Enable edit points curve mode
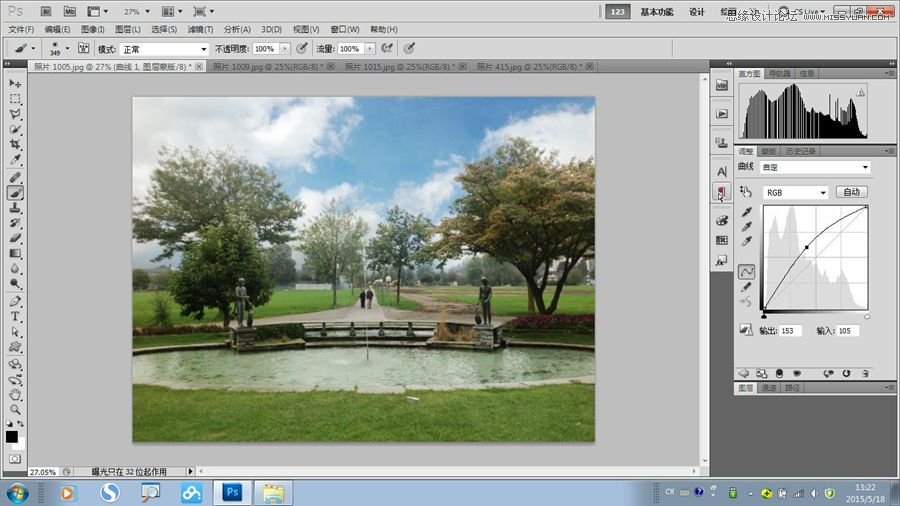Image resolution: width=900 pixels, height=506 pixels. click(746, 272)
